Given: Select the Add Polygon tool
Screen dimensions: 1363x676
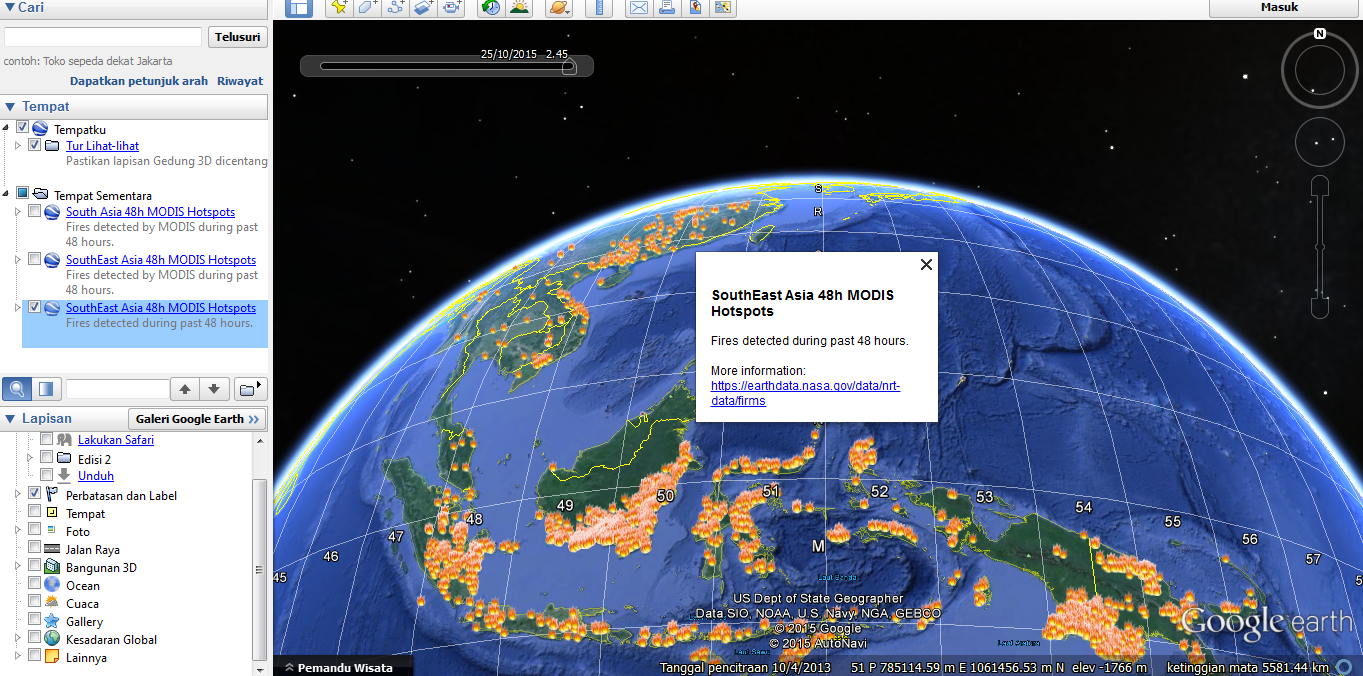Looking at the screenshot, I should pyautogui.click(x=368, y=8).
